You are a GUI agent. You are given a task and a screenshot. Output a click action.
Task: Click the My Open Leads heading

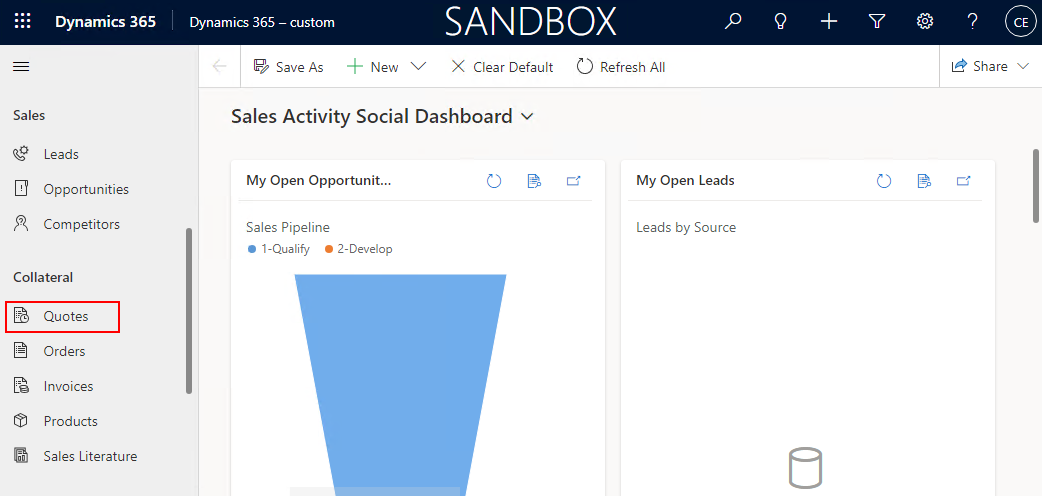[685, 180]
